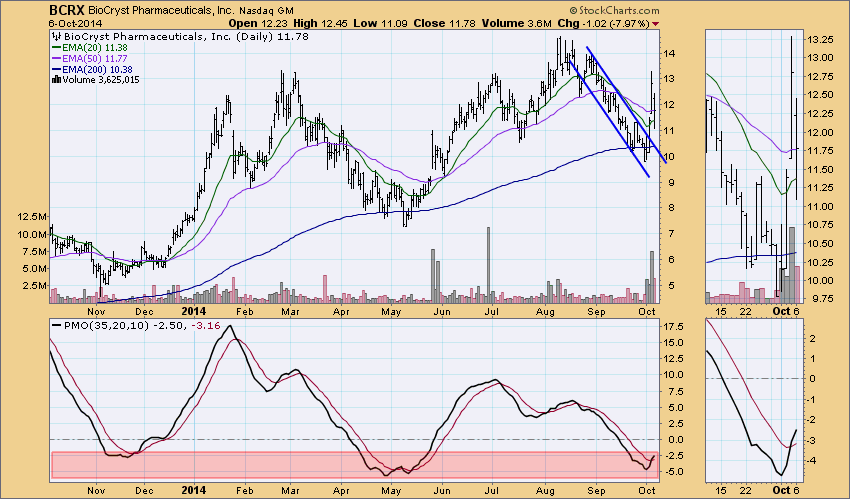Click the EMA(200) 10.38 legend entry

pyautogui.click(x=92, y=69)
